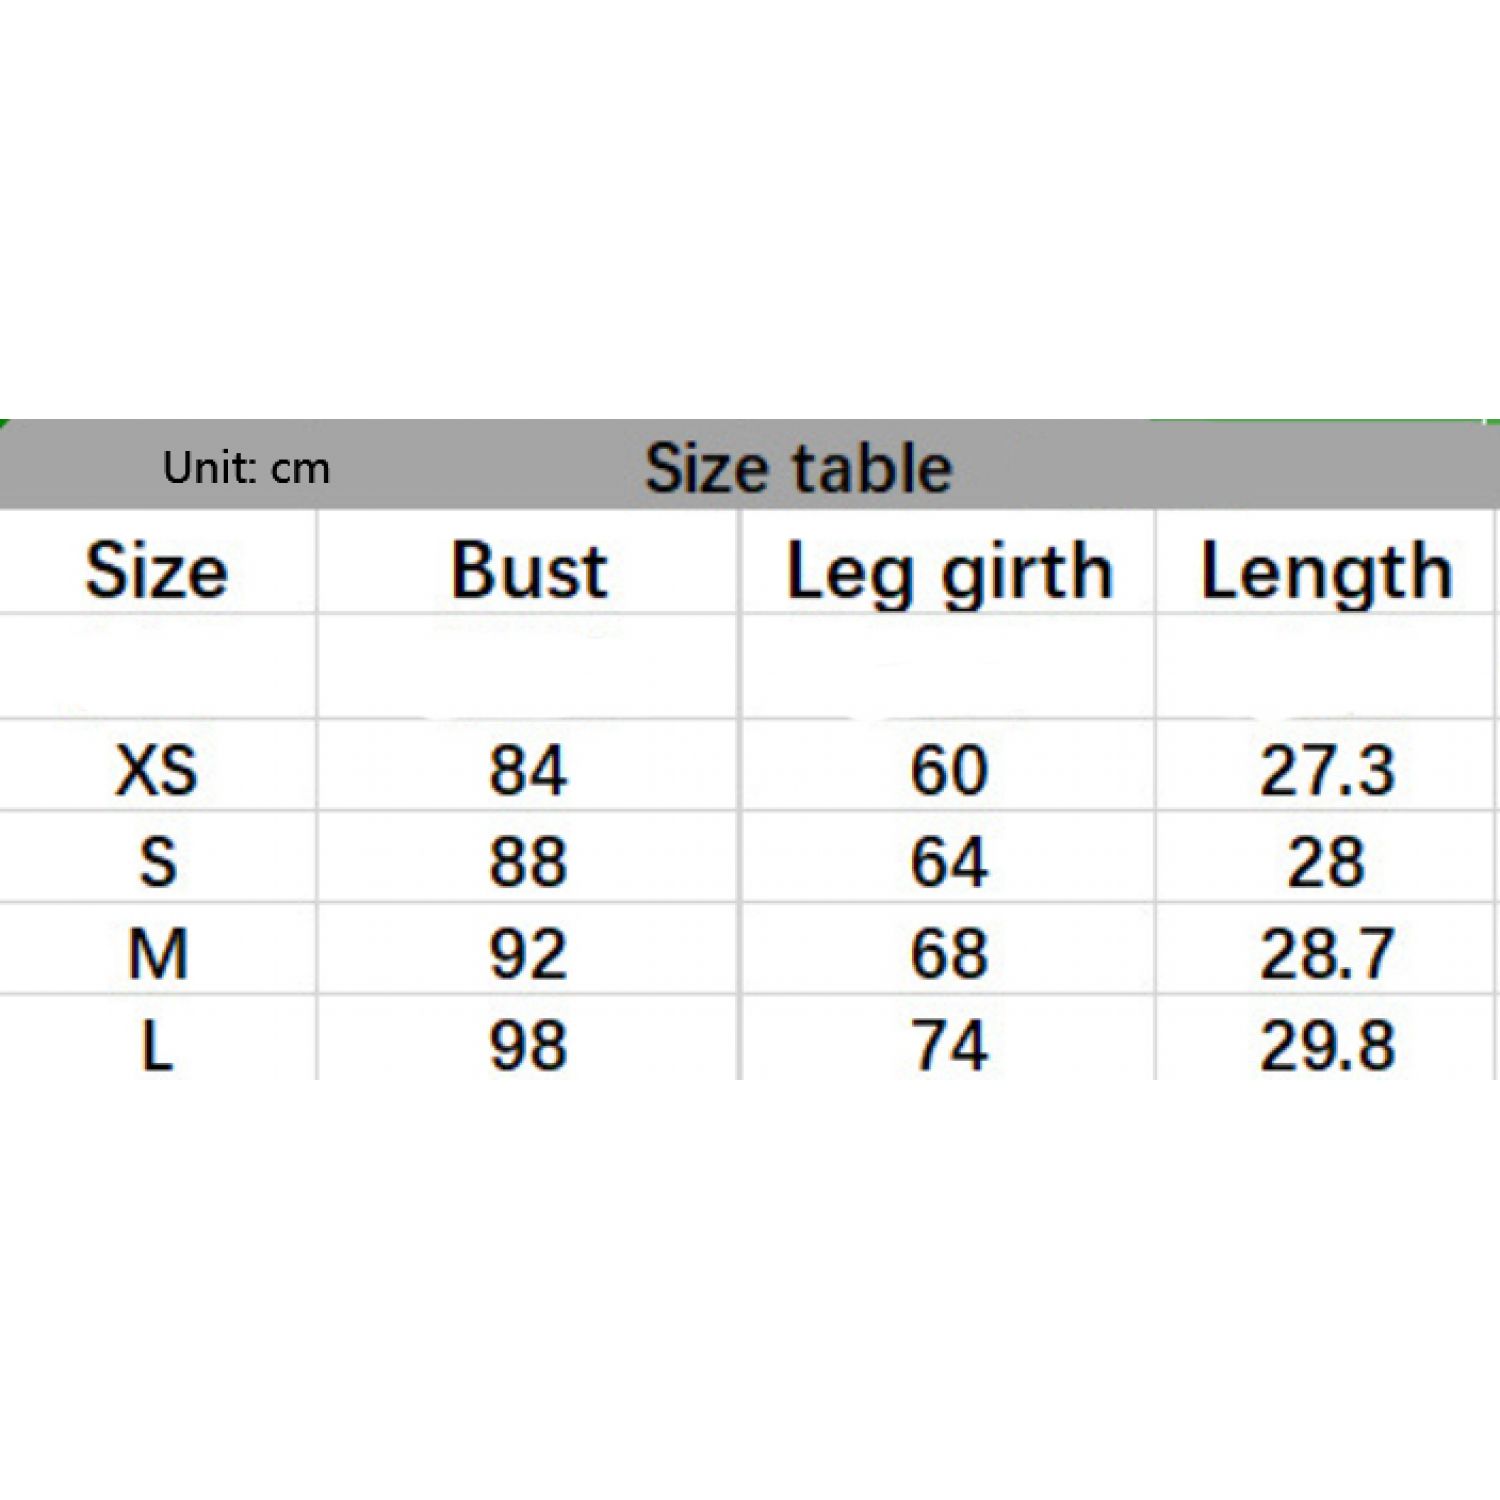Click the "Unit: cm" label
This screenshot has height=1500, width=1500.
[246, 468]
